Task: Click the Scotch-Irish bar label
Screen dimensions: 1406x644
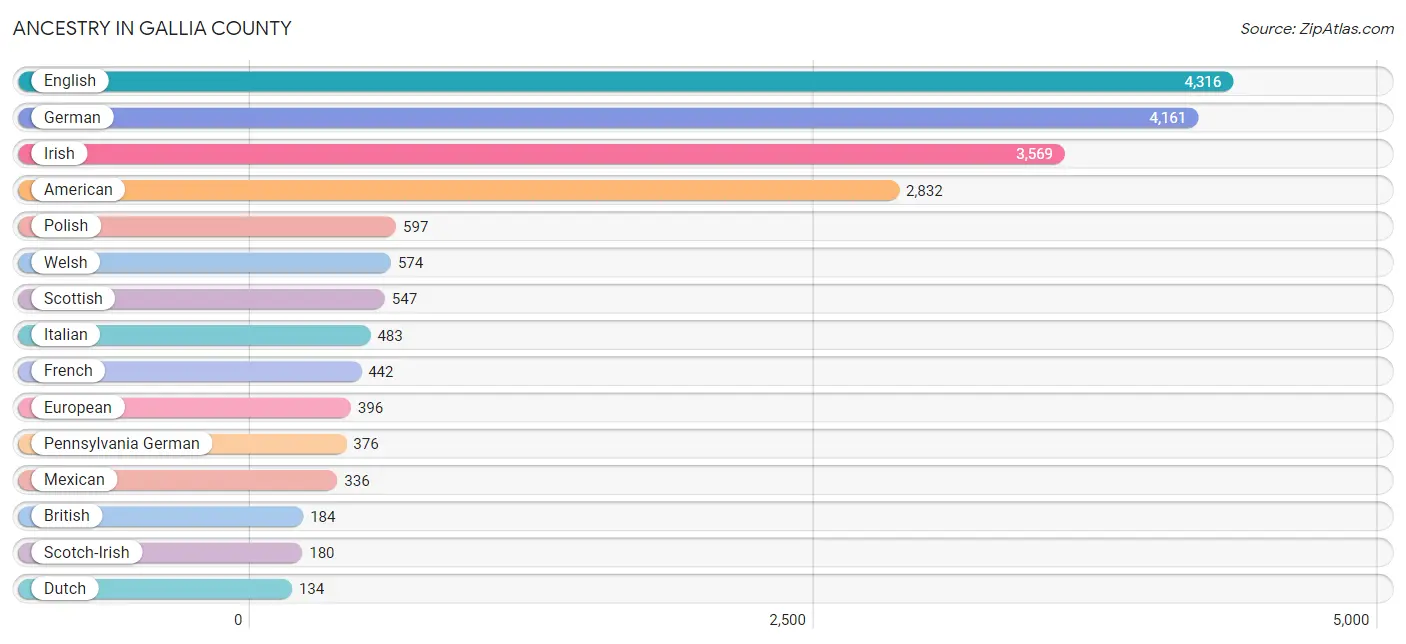Action: coord(86,552)
